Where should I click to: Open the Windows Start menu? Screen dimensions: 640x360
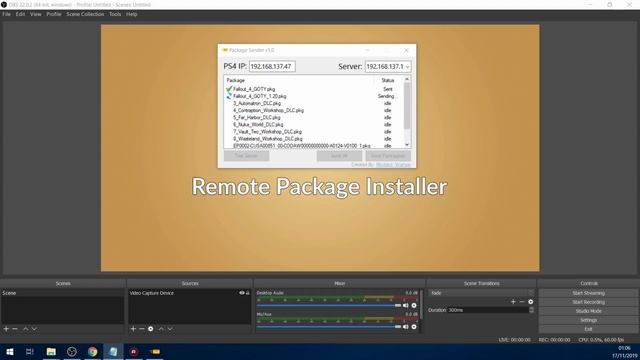(9, 351)
